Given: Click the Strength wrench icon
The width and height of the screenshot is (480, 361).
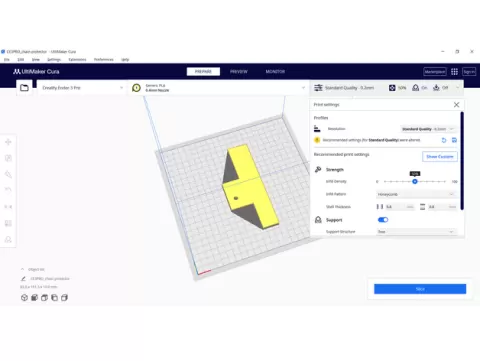Looking at the screenshot, I should pyautogui.click(x=318, y=169).
